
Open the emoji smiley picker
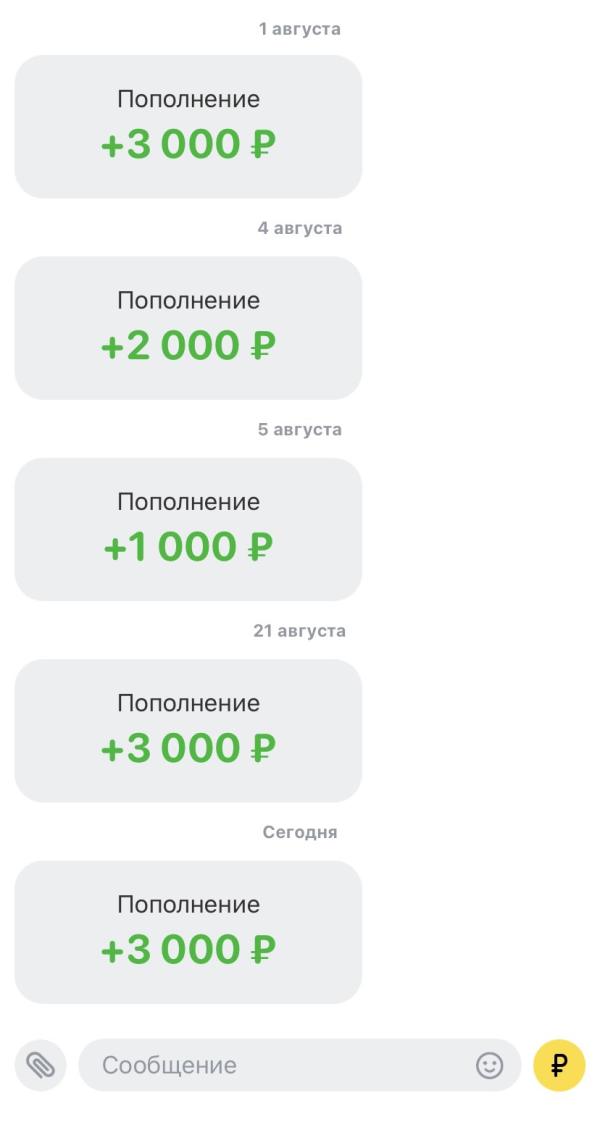[x=489, y=1065]
